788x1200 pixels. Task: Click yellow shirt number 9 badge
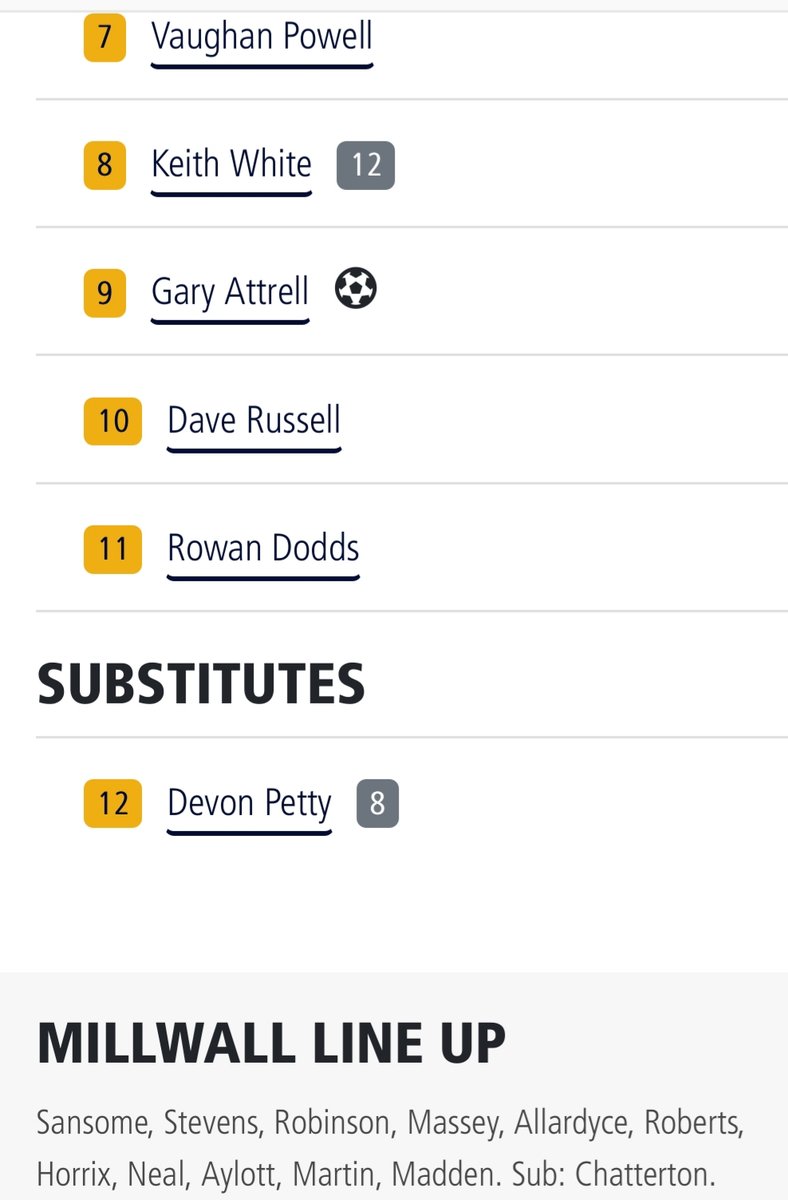click(105, 293)
